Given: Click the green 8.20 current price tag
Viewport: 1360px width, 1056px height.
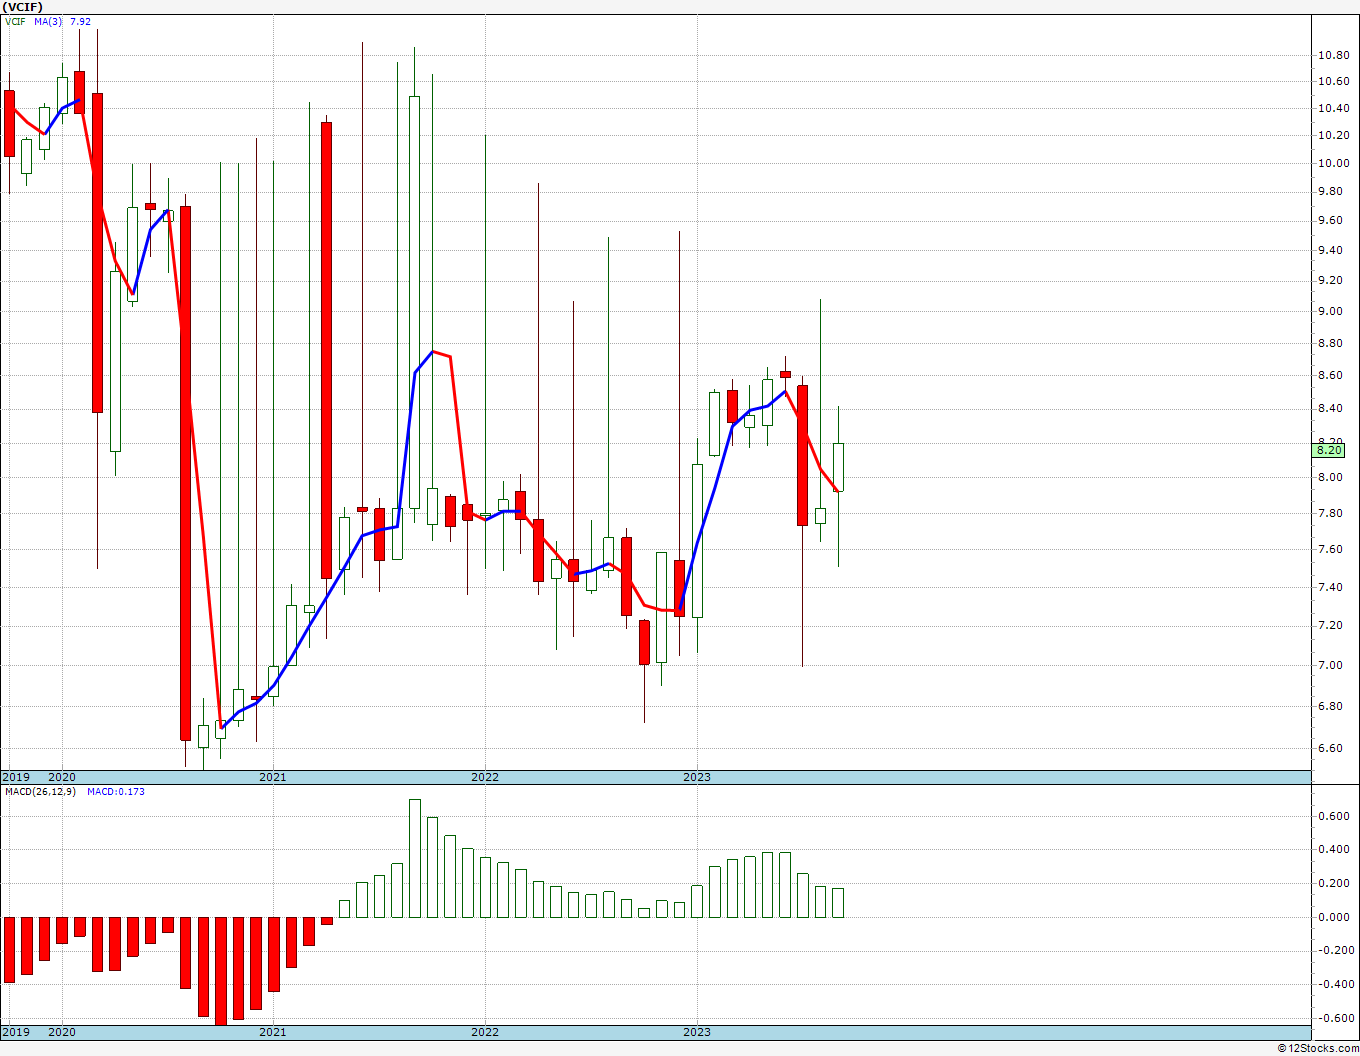Looking at the screenshot, I should coord(1330,451).
